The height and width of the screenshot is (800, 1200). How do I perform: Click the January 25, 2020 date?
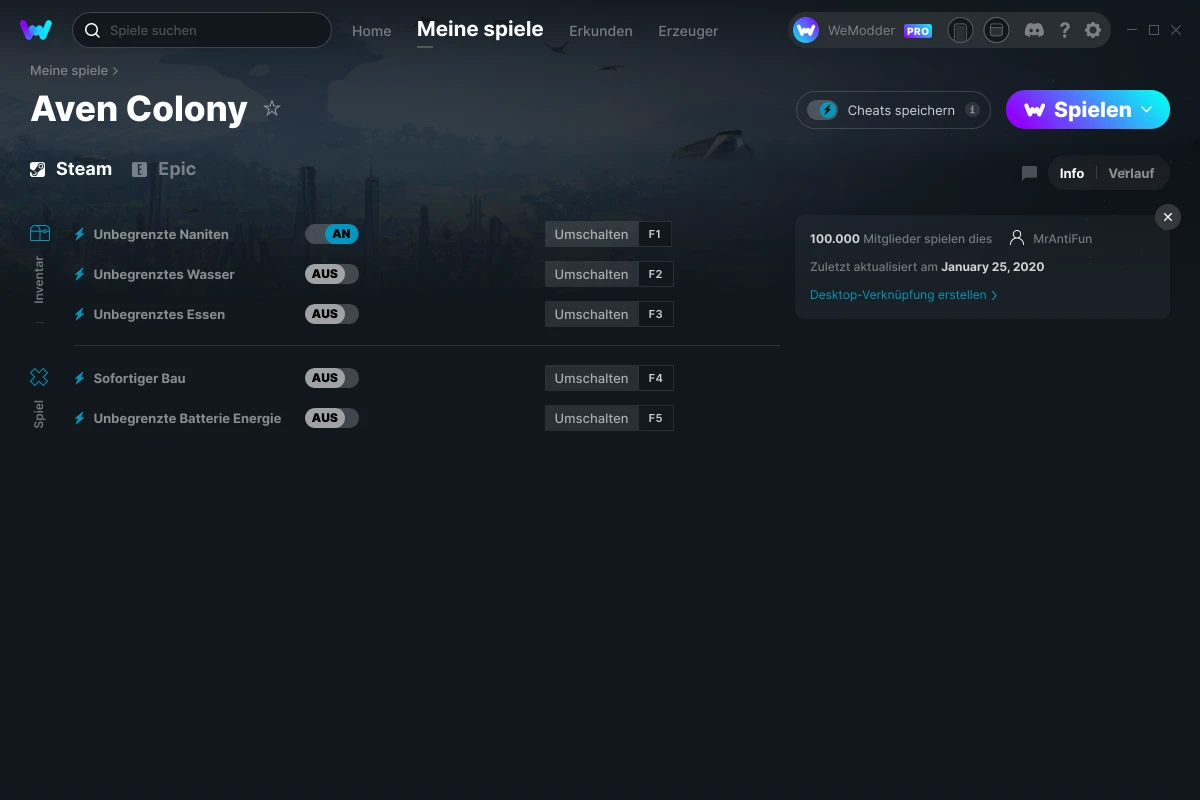point(992,267)
